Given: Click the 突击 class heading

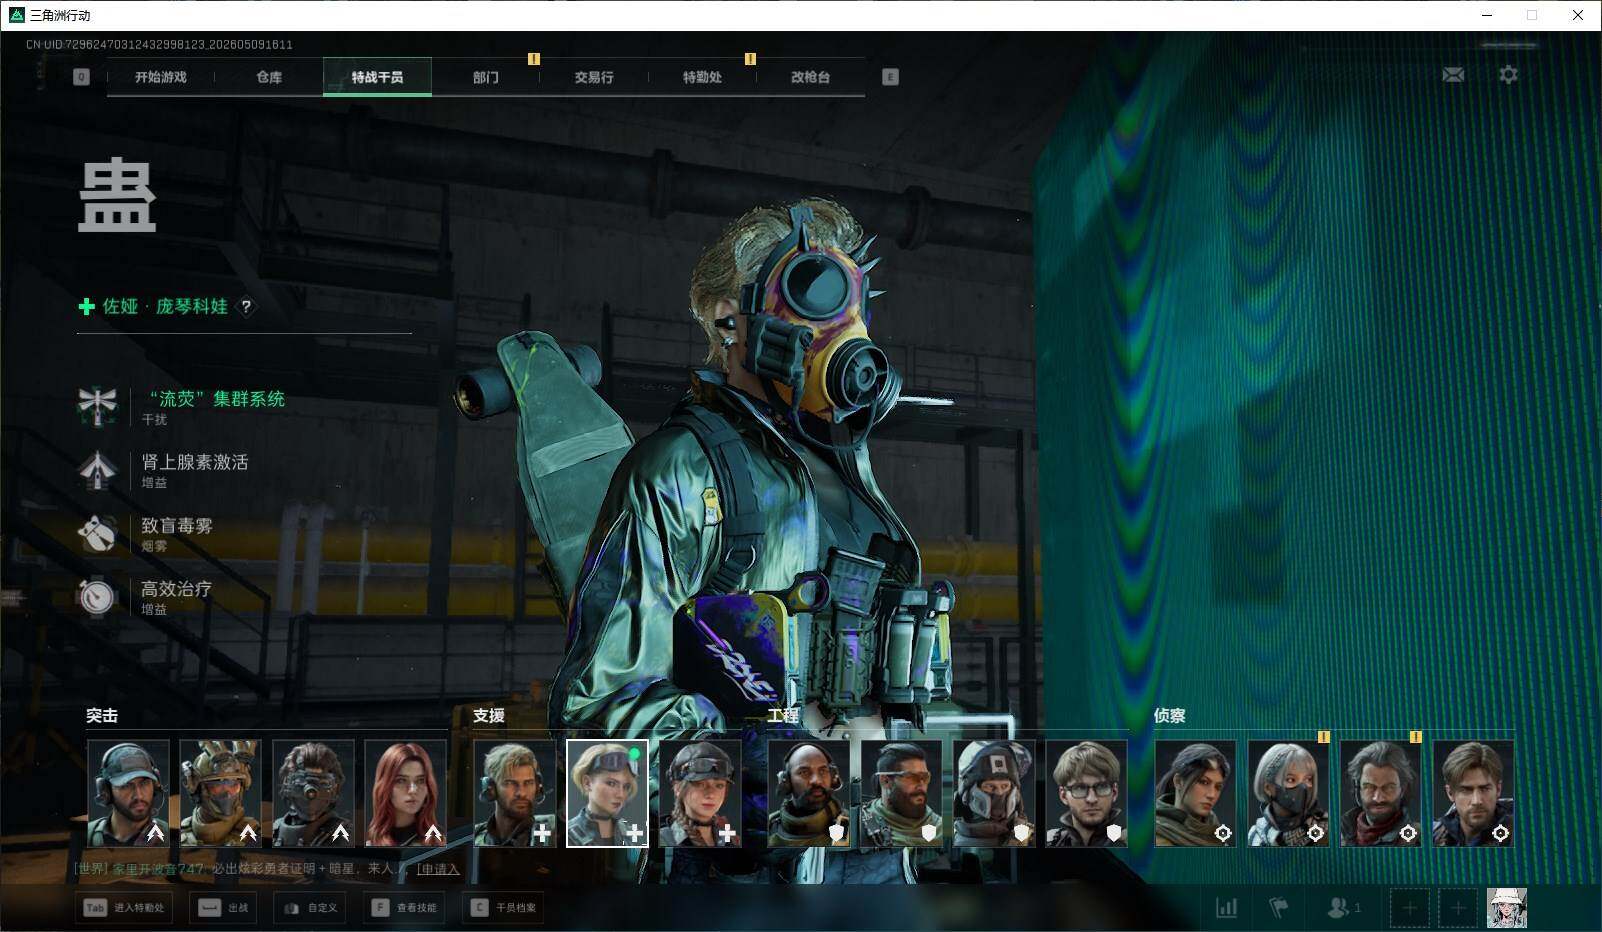Looking at the screenshot, I should click(102, 716).
